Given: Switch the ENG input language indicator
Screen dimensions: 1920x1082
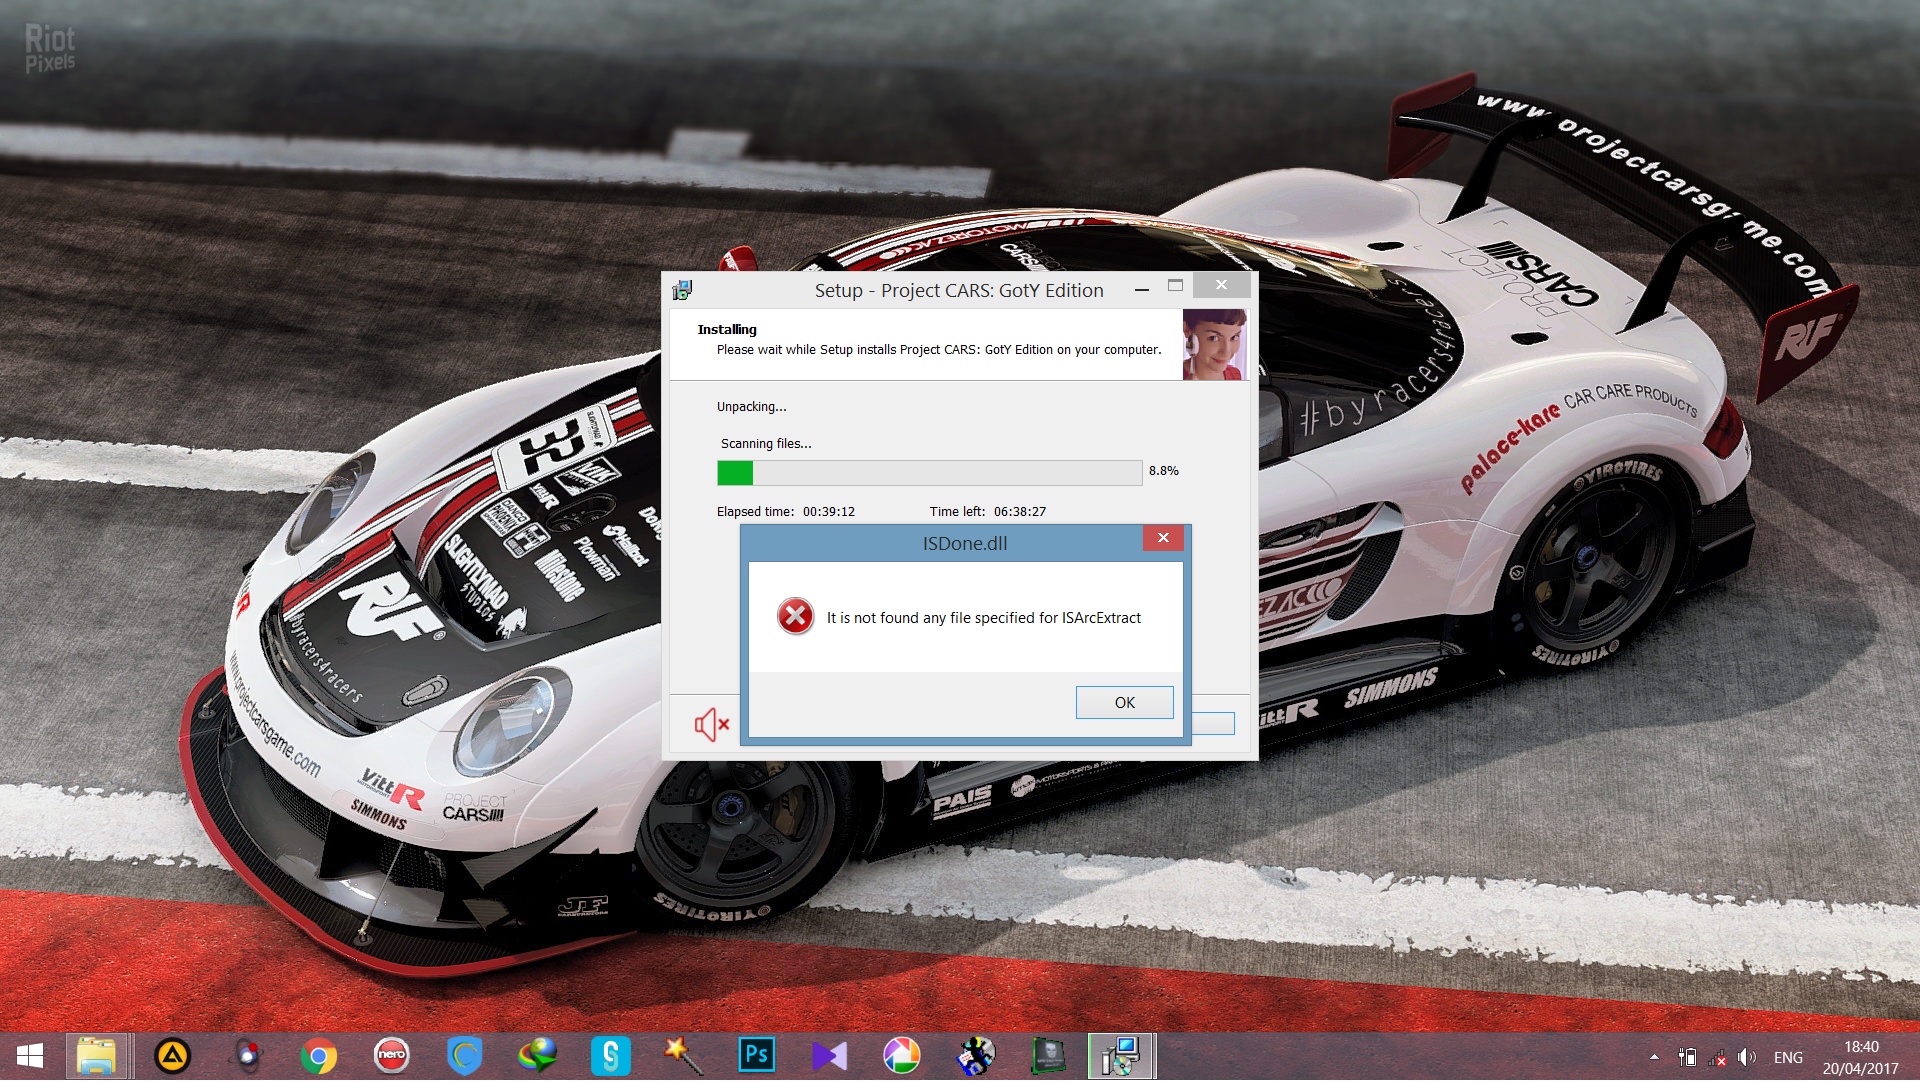Looking at the screenshot, I should 1788,1057.
